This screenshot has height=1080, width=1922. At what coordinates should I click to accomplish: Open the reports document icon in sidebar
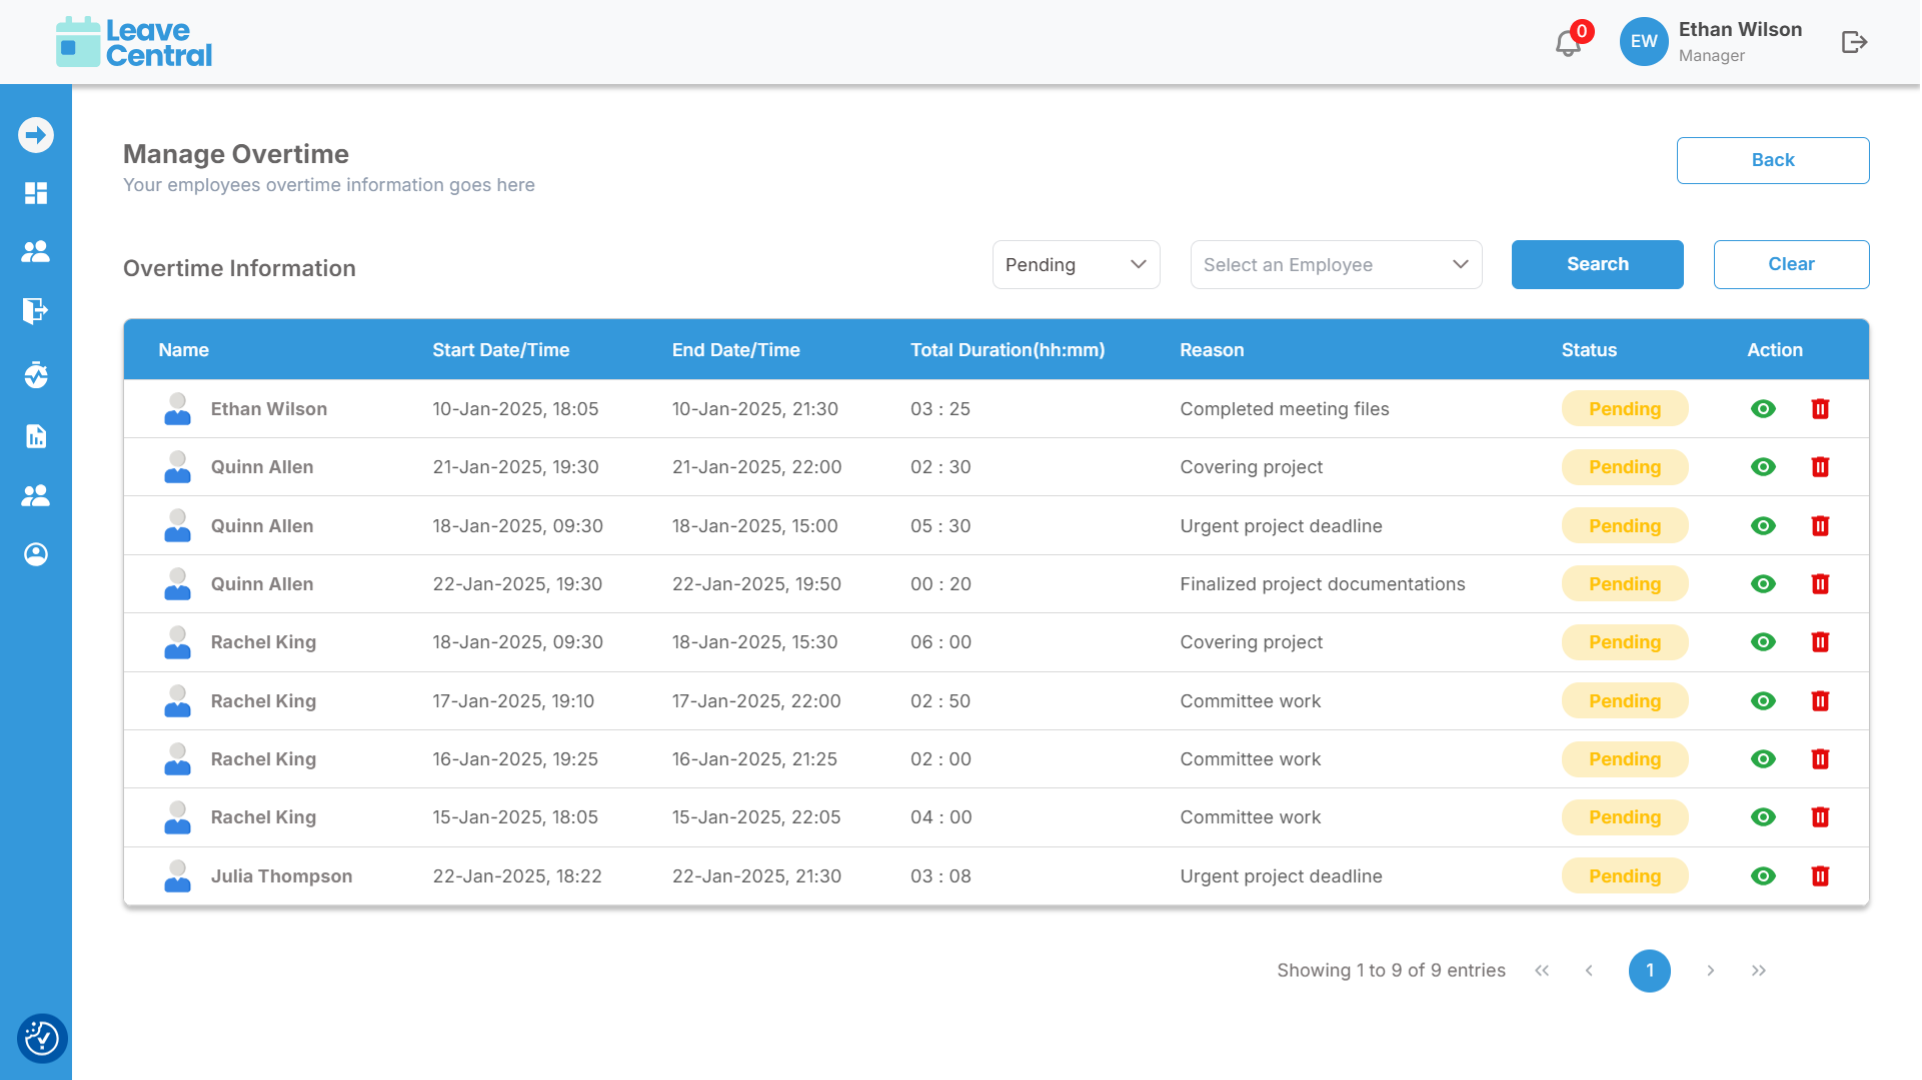tap(36, 436)
